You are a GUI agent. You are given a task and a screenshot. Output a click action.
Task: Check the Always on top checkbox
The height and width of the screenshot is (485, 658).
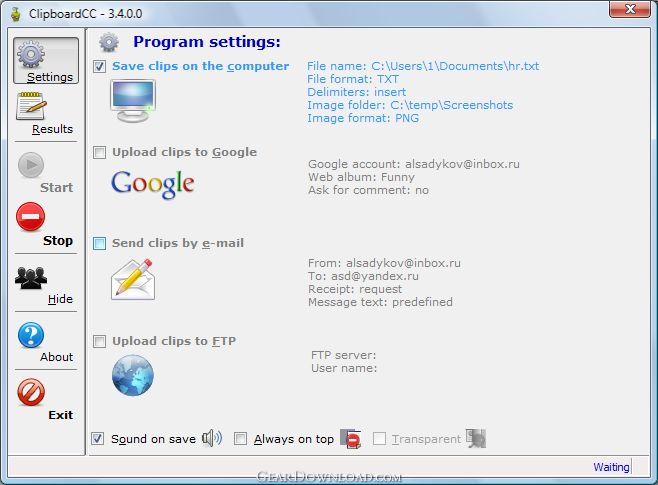pyautogui.click(x=240, y=439)
